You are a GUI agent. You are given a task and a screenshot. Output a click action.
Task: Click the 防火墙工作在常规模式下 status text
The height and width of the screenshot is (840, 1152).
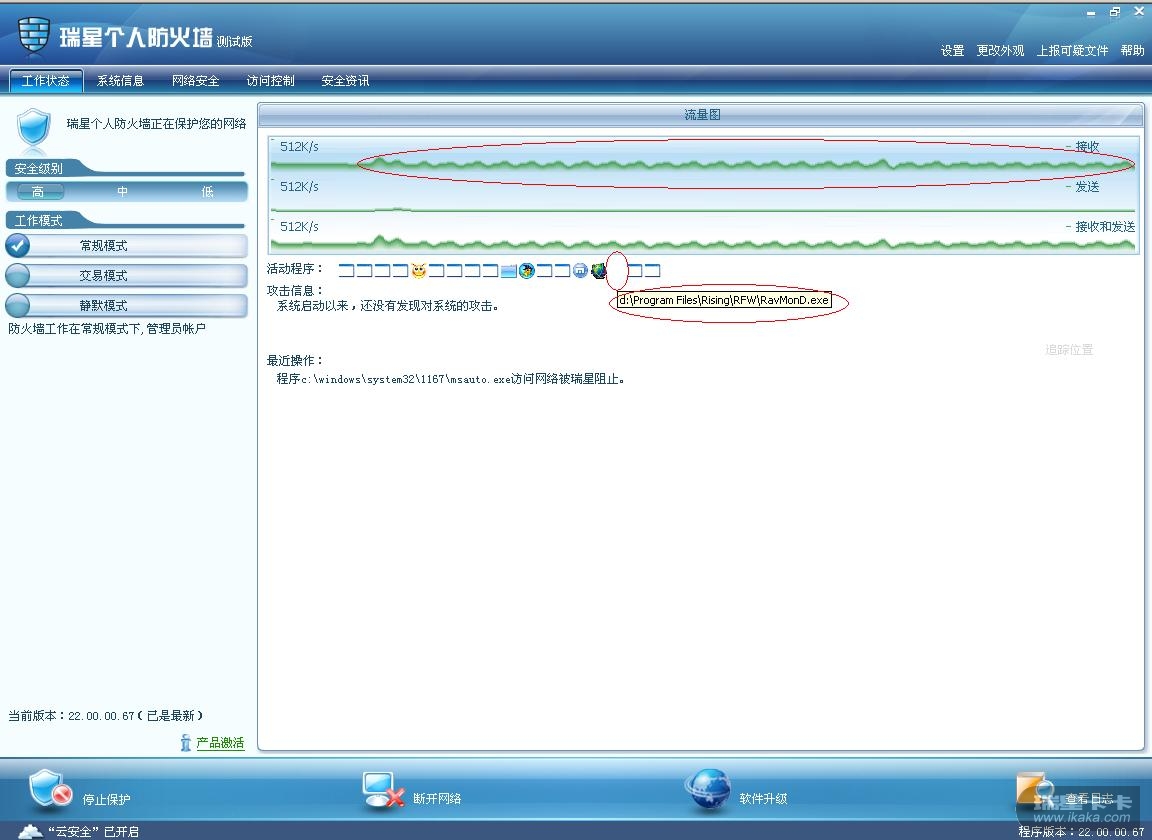107,329
